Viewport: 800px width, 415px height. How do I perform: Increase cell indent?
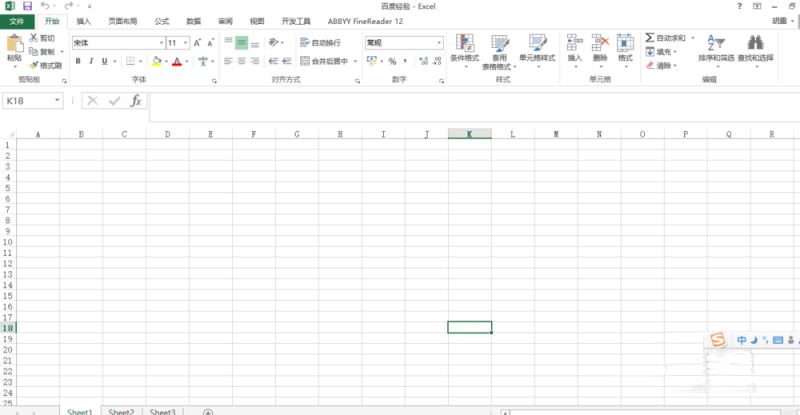(x=287, y=61)
